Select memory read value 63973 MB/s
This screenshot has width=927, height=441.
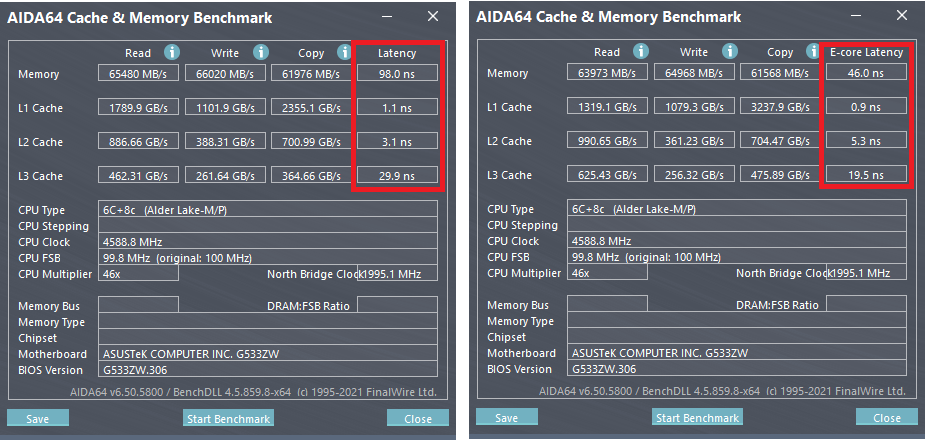[607, 72]
